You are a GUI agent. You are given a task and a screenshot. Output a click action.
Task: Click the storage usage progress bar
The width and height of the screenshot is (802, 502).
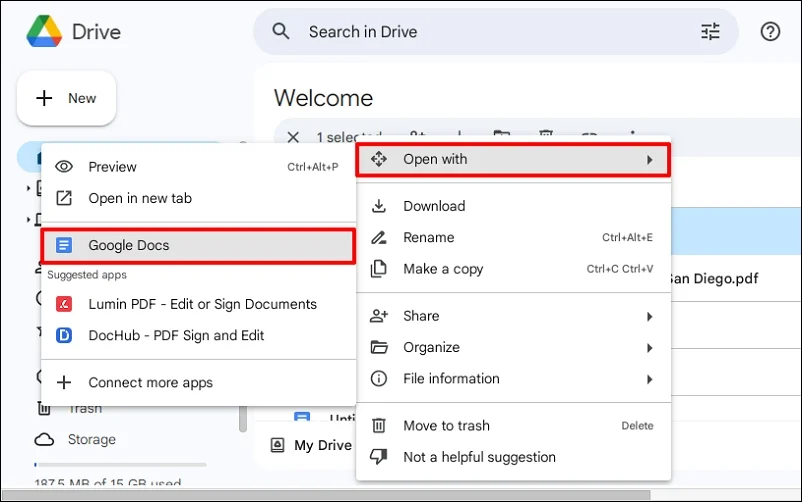(x=120, y=465)
